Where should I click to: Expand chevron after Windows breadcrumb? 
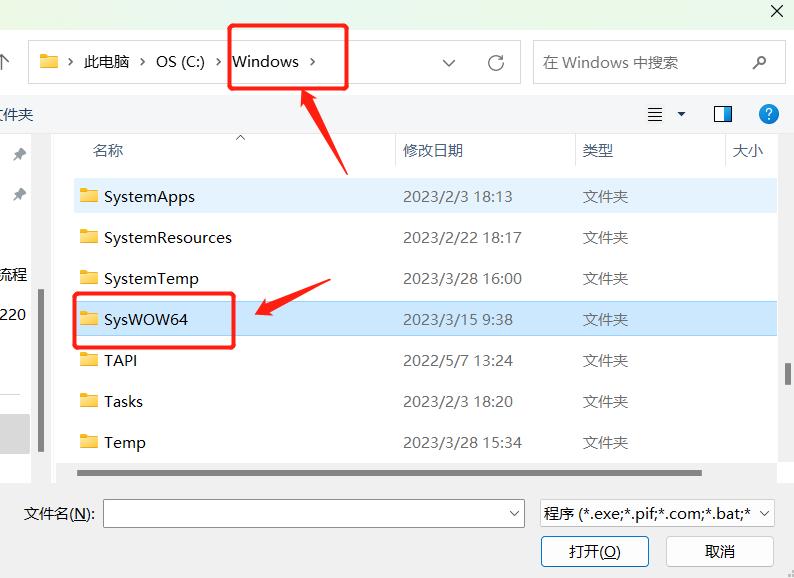(312, 62)
